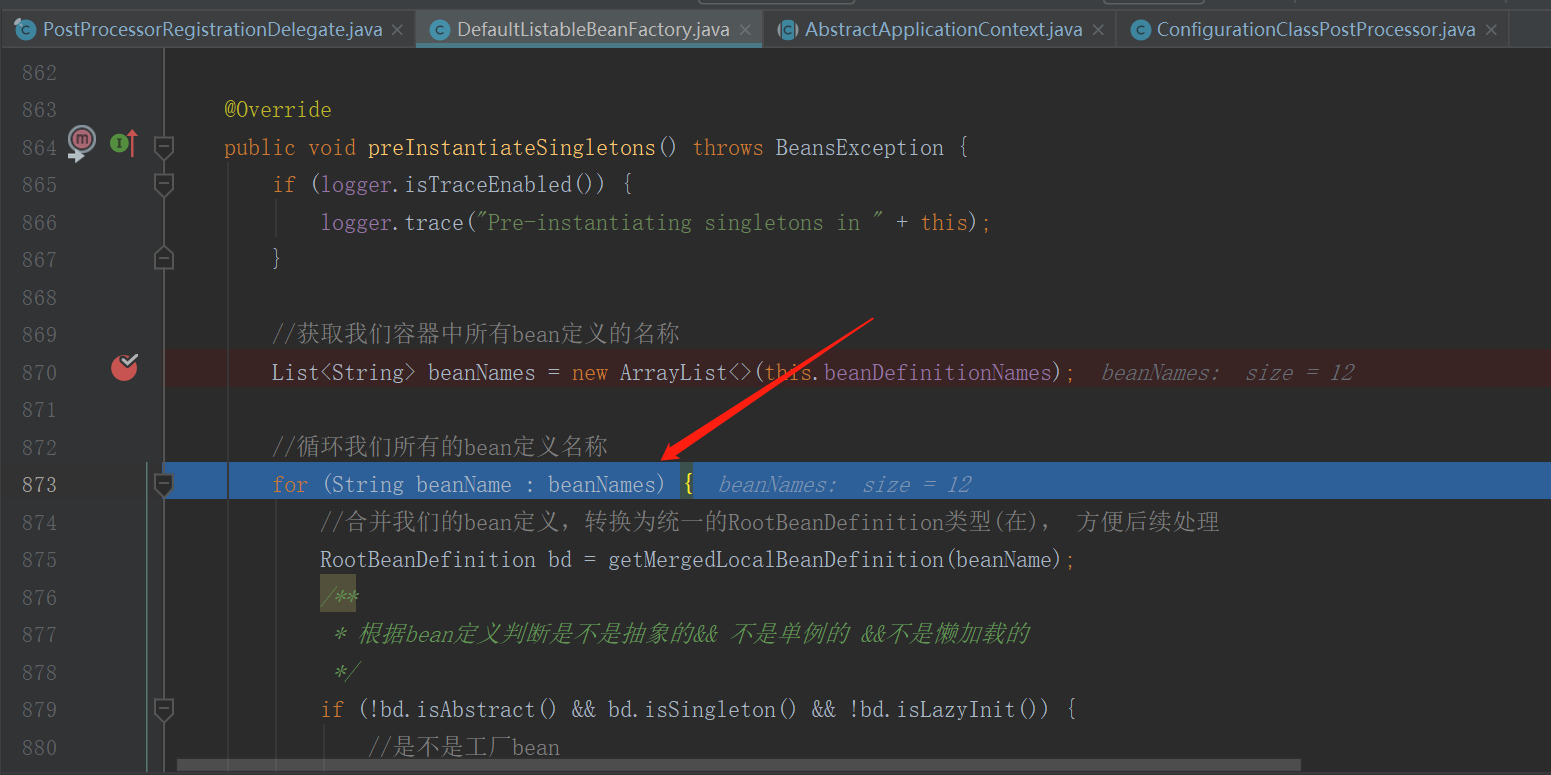The height and width of the screenshot is (775, 1551).
Task: Click the Javadoc opening '/**' on line 876
Action: (339, 598)
